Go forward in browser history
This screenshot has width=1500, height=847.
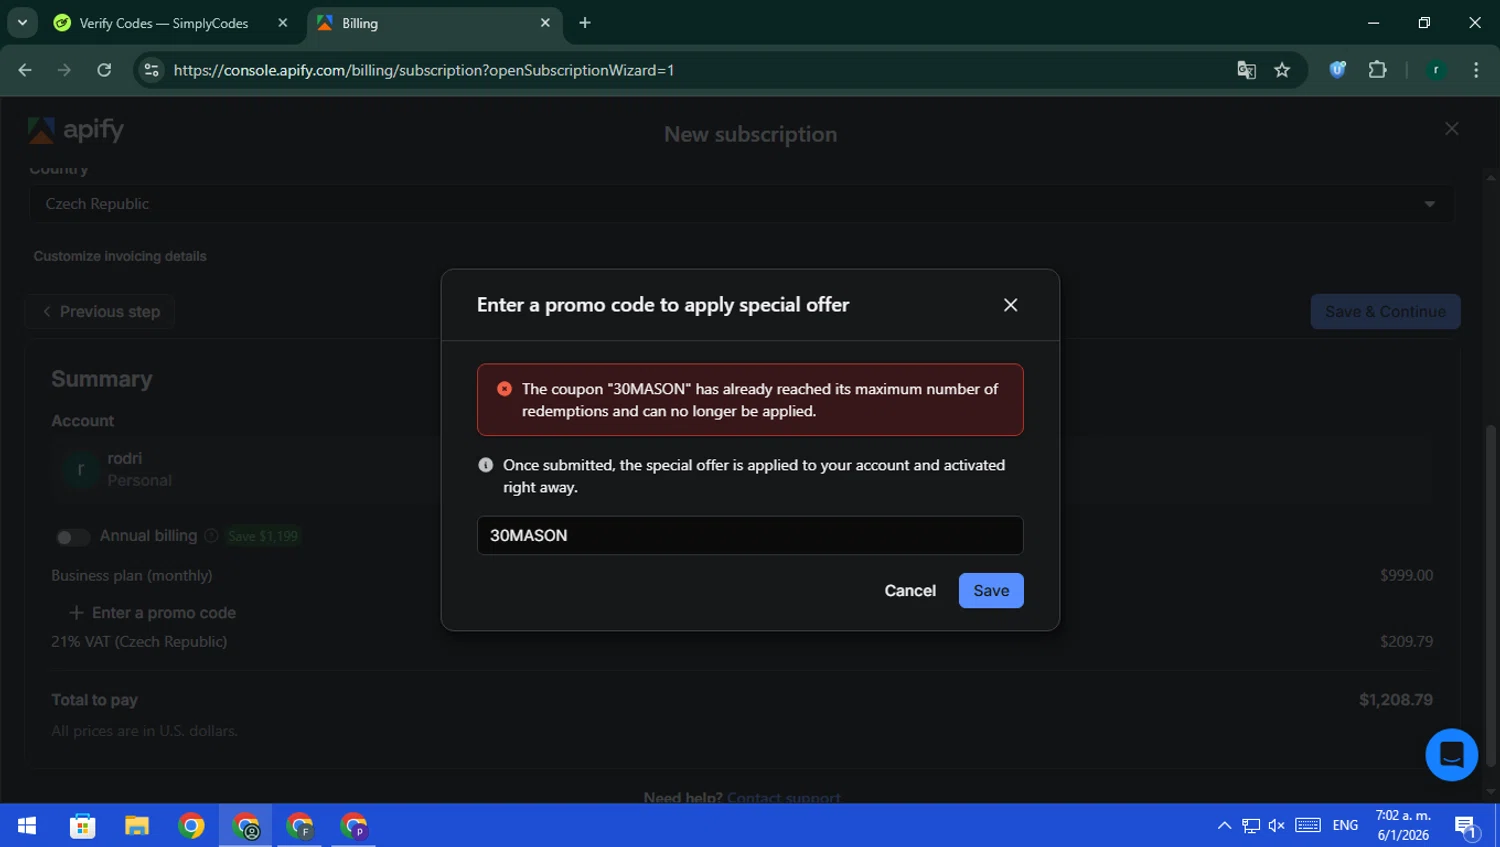64,70
